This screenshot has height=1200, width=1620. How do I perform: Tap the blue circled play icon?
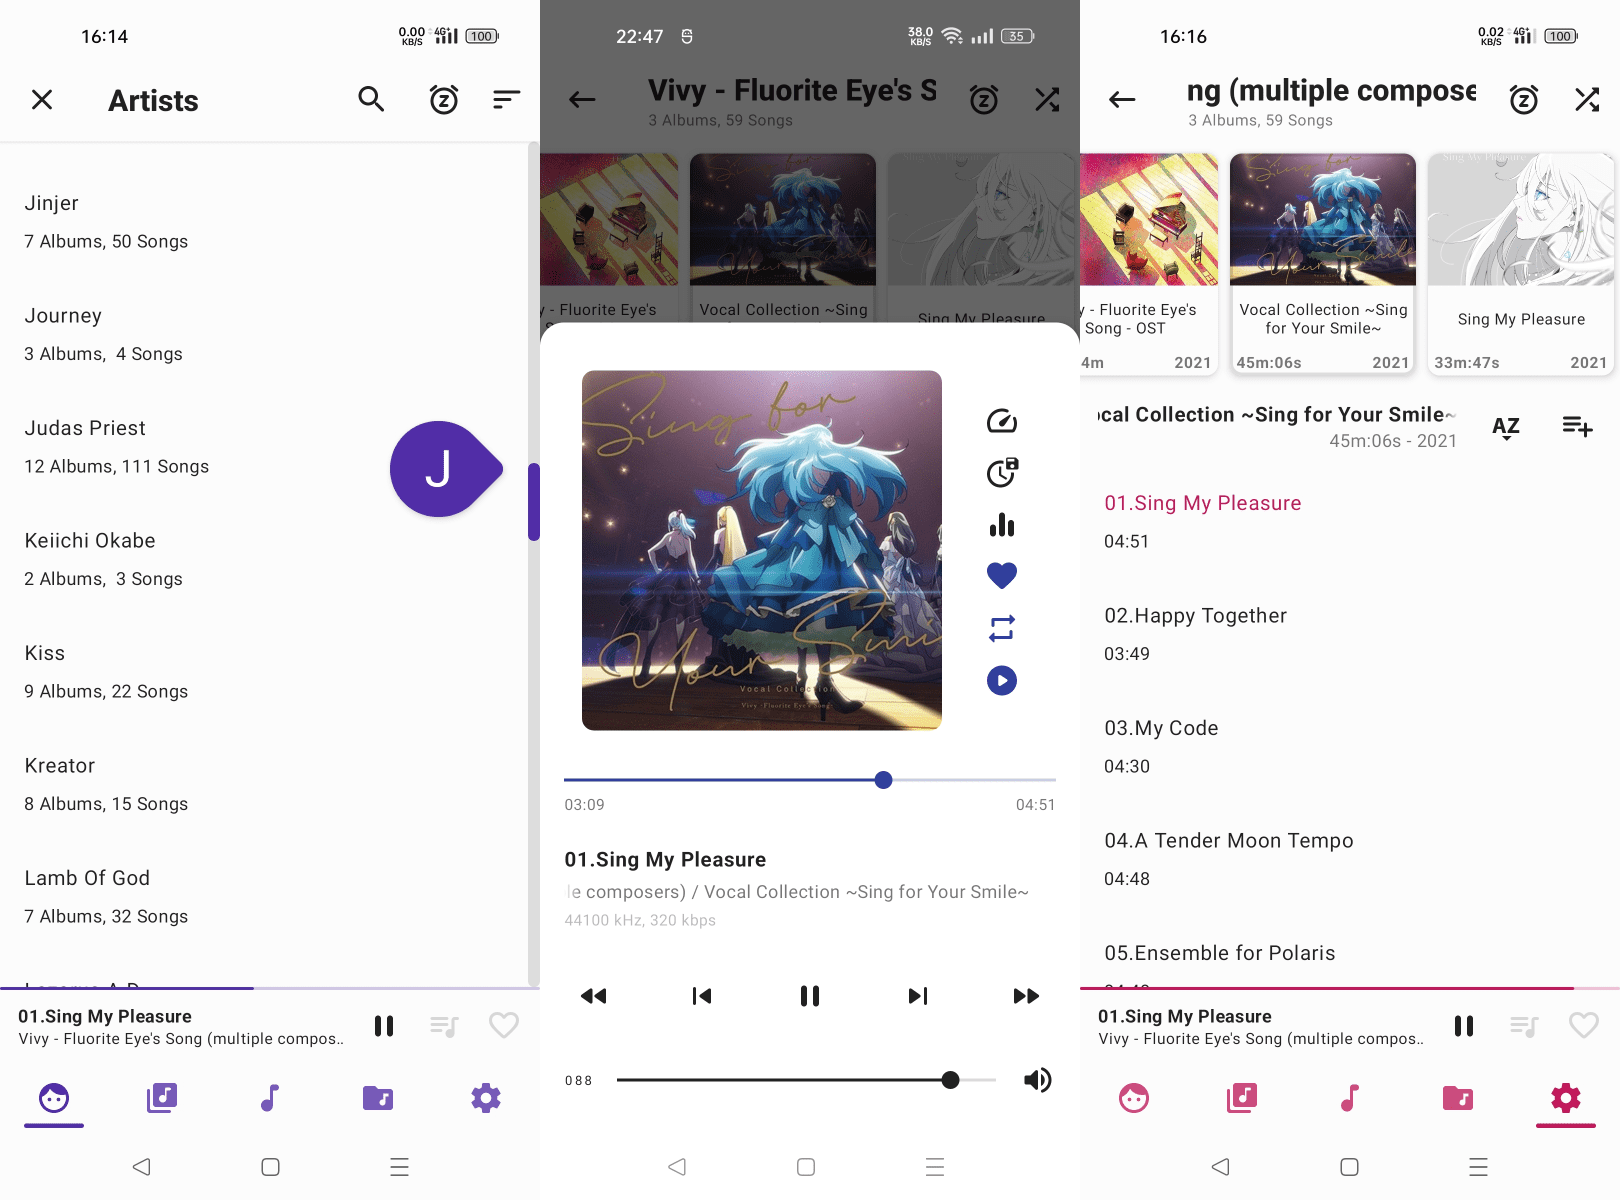click(x=1002, y=681)
